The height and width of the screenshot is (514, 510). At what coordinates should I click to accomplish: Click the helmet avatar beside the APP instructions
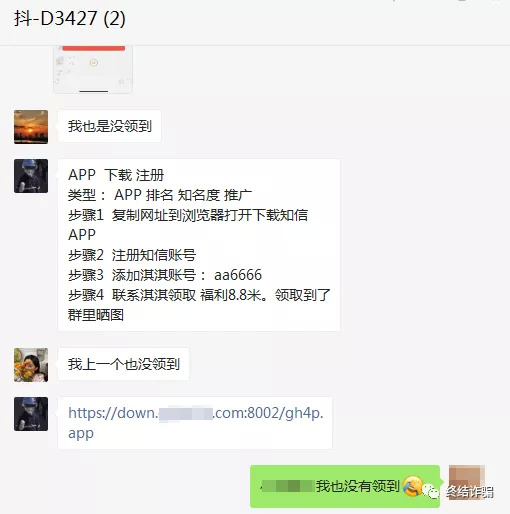[x=31, y=176]
